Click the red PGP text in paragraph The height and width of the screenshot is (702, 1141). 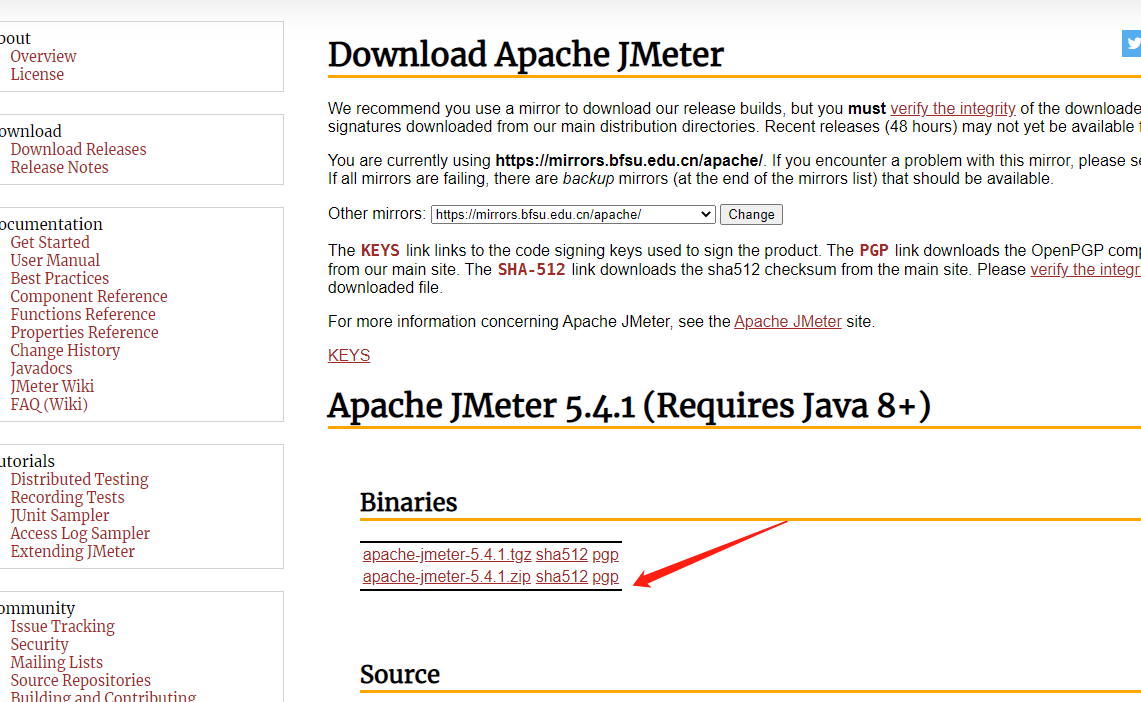click(874, 251)
